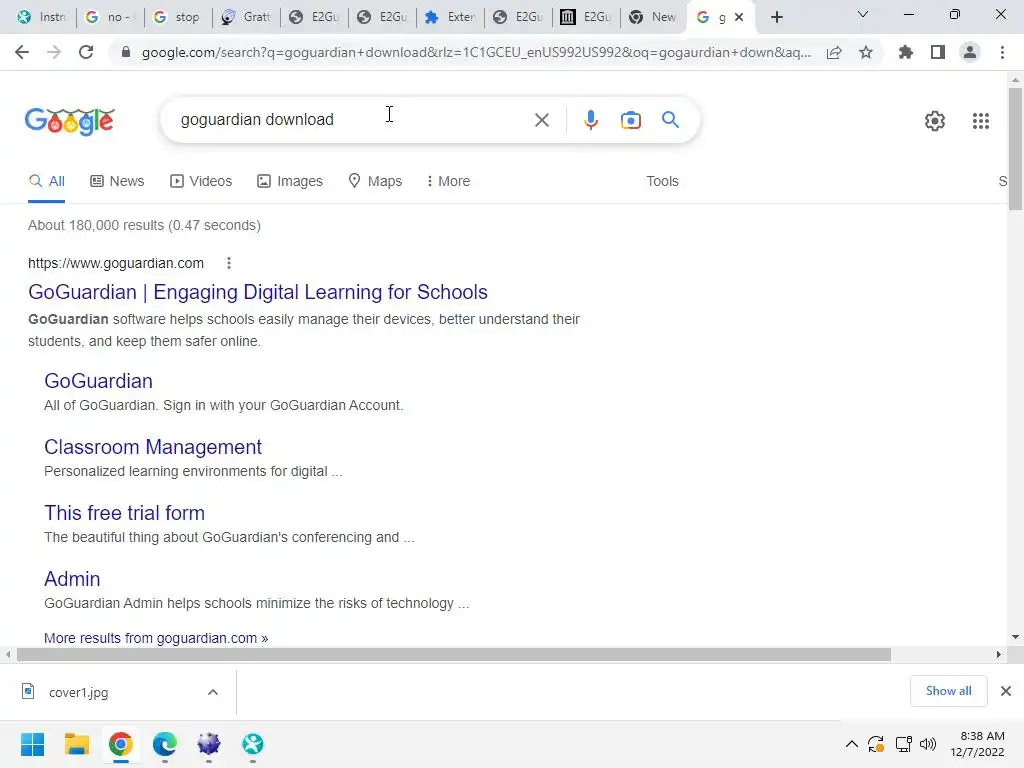Switch to the News results tab
The width and height of the screenshot is (1024, 768).
117,181
